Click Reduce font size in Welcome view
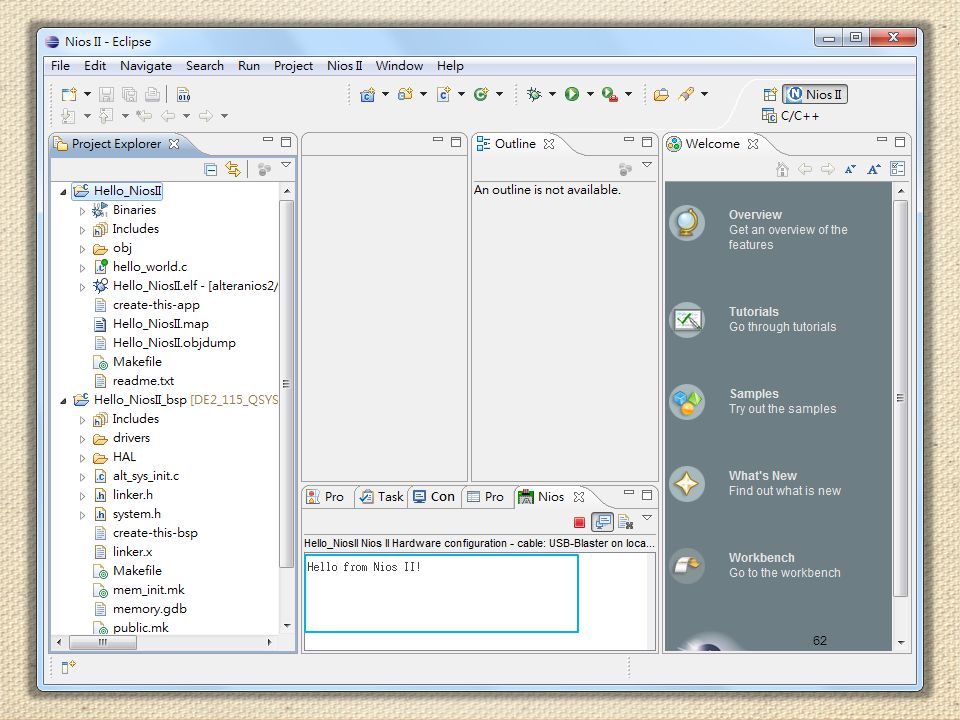 (850, 170)
